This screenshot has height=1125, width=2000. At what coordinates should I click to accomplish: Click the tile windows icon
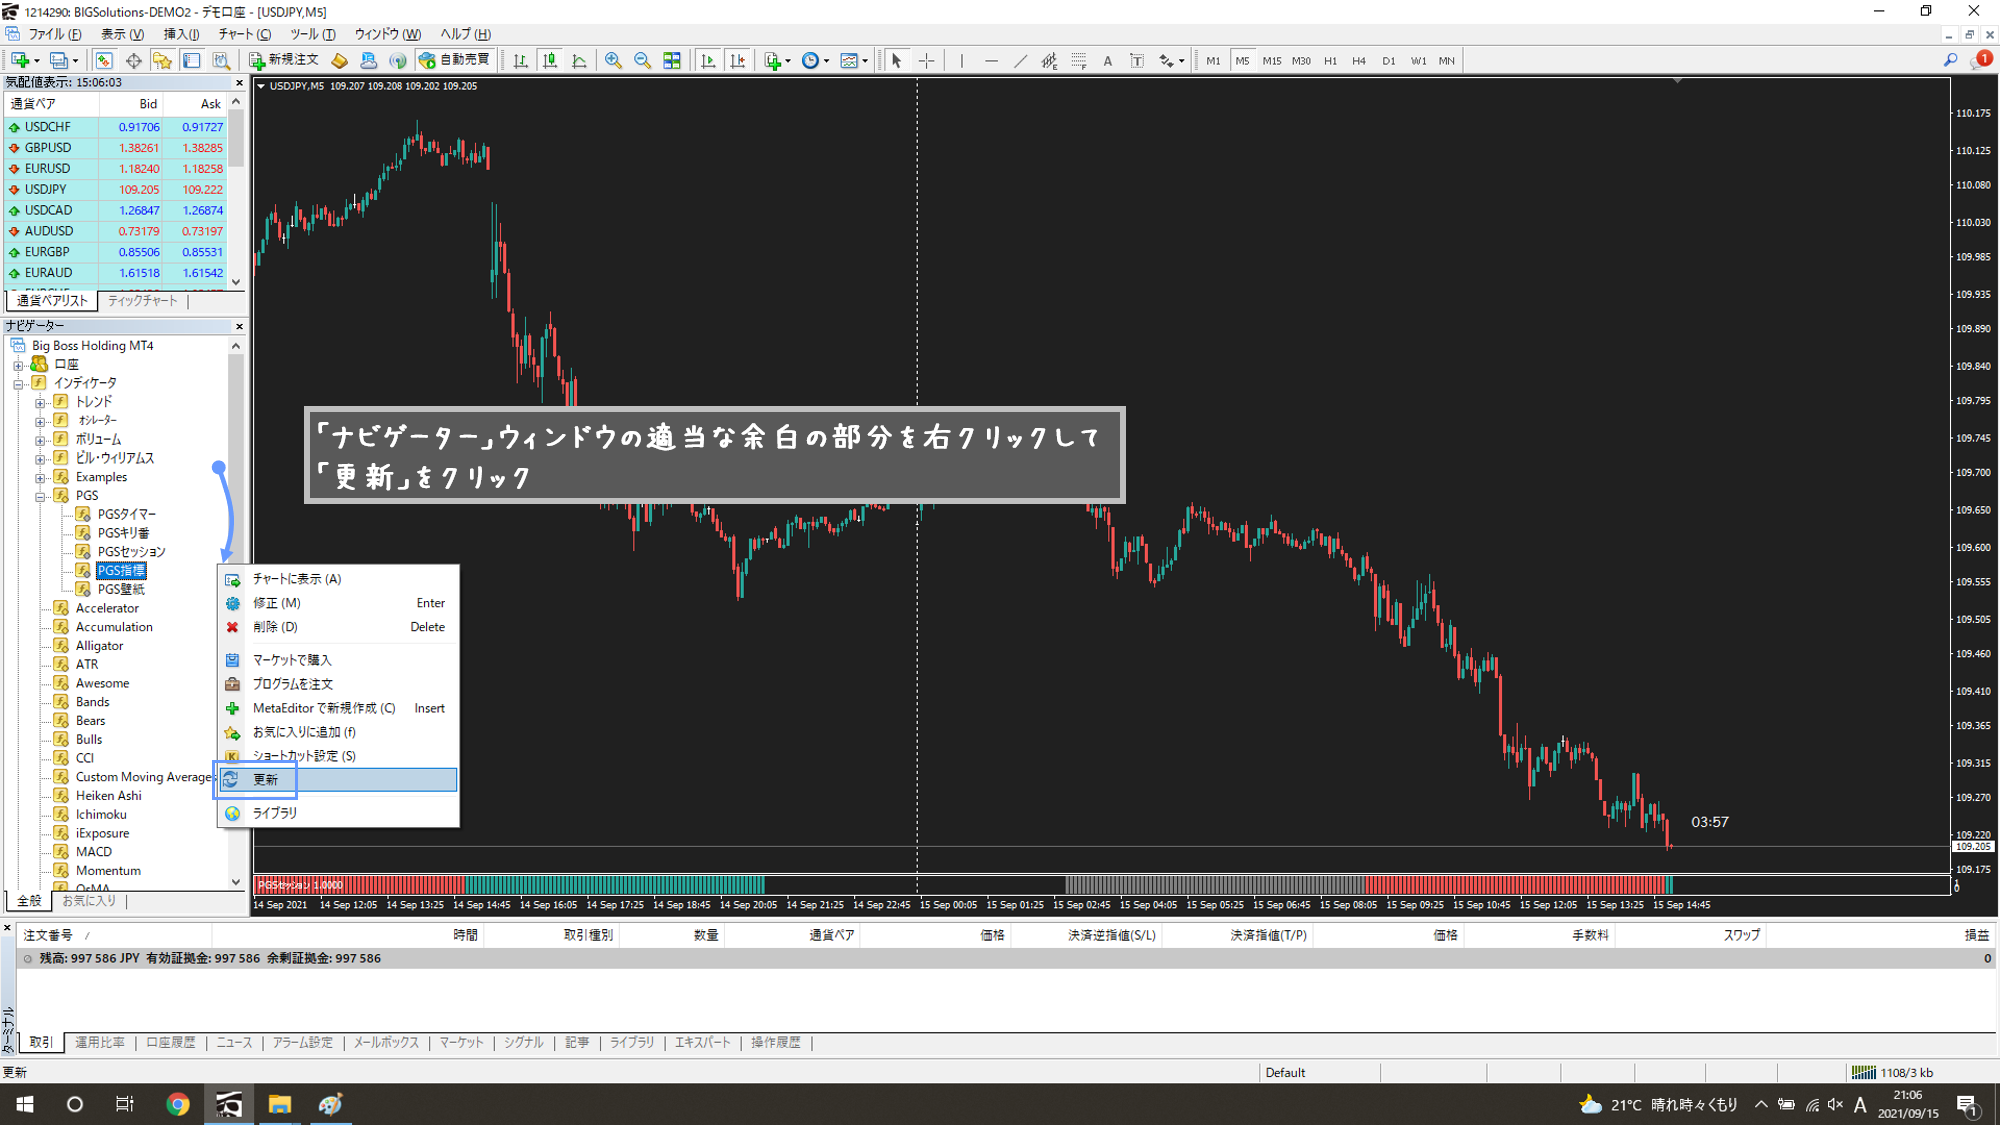pos(672,61)
